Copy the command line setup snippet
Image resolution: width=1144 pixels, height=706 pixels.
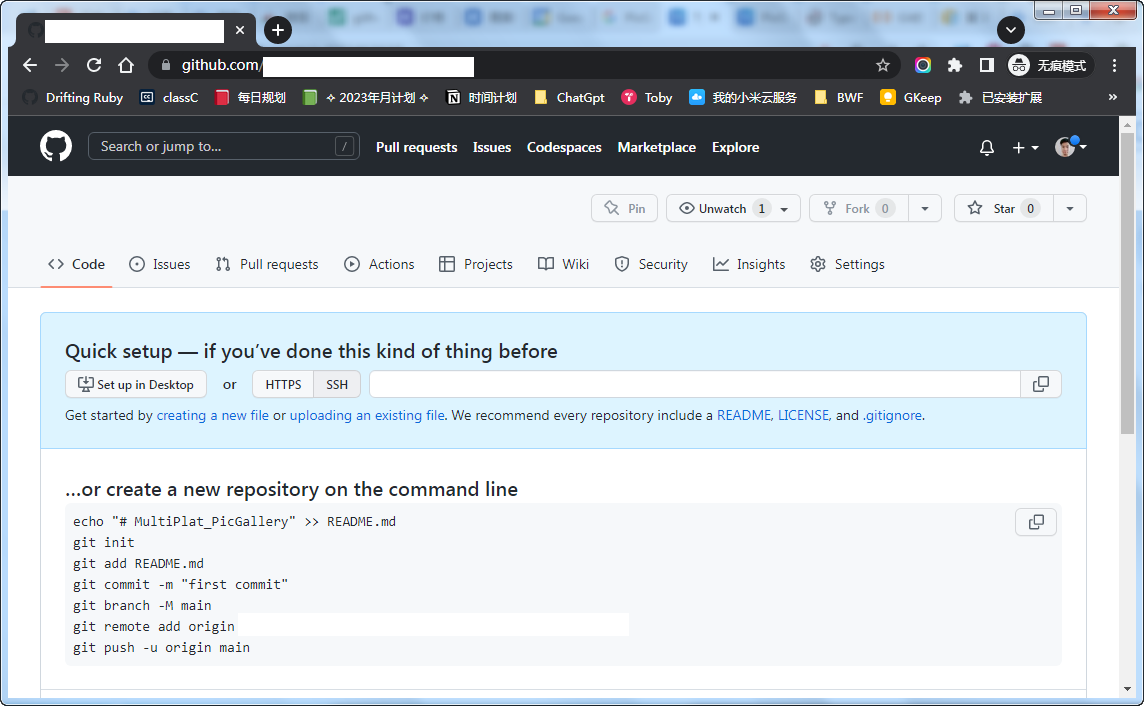click(1036, 522)
